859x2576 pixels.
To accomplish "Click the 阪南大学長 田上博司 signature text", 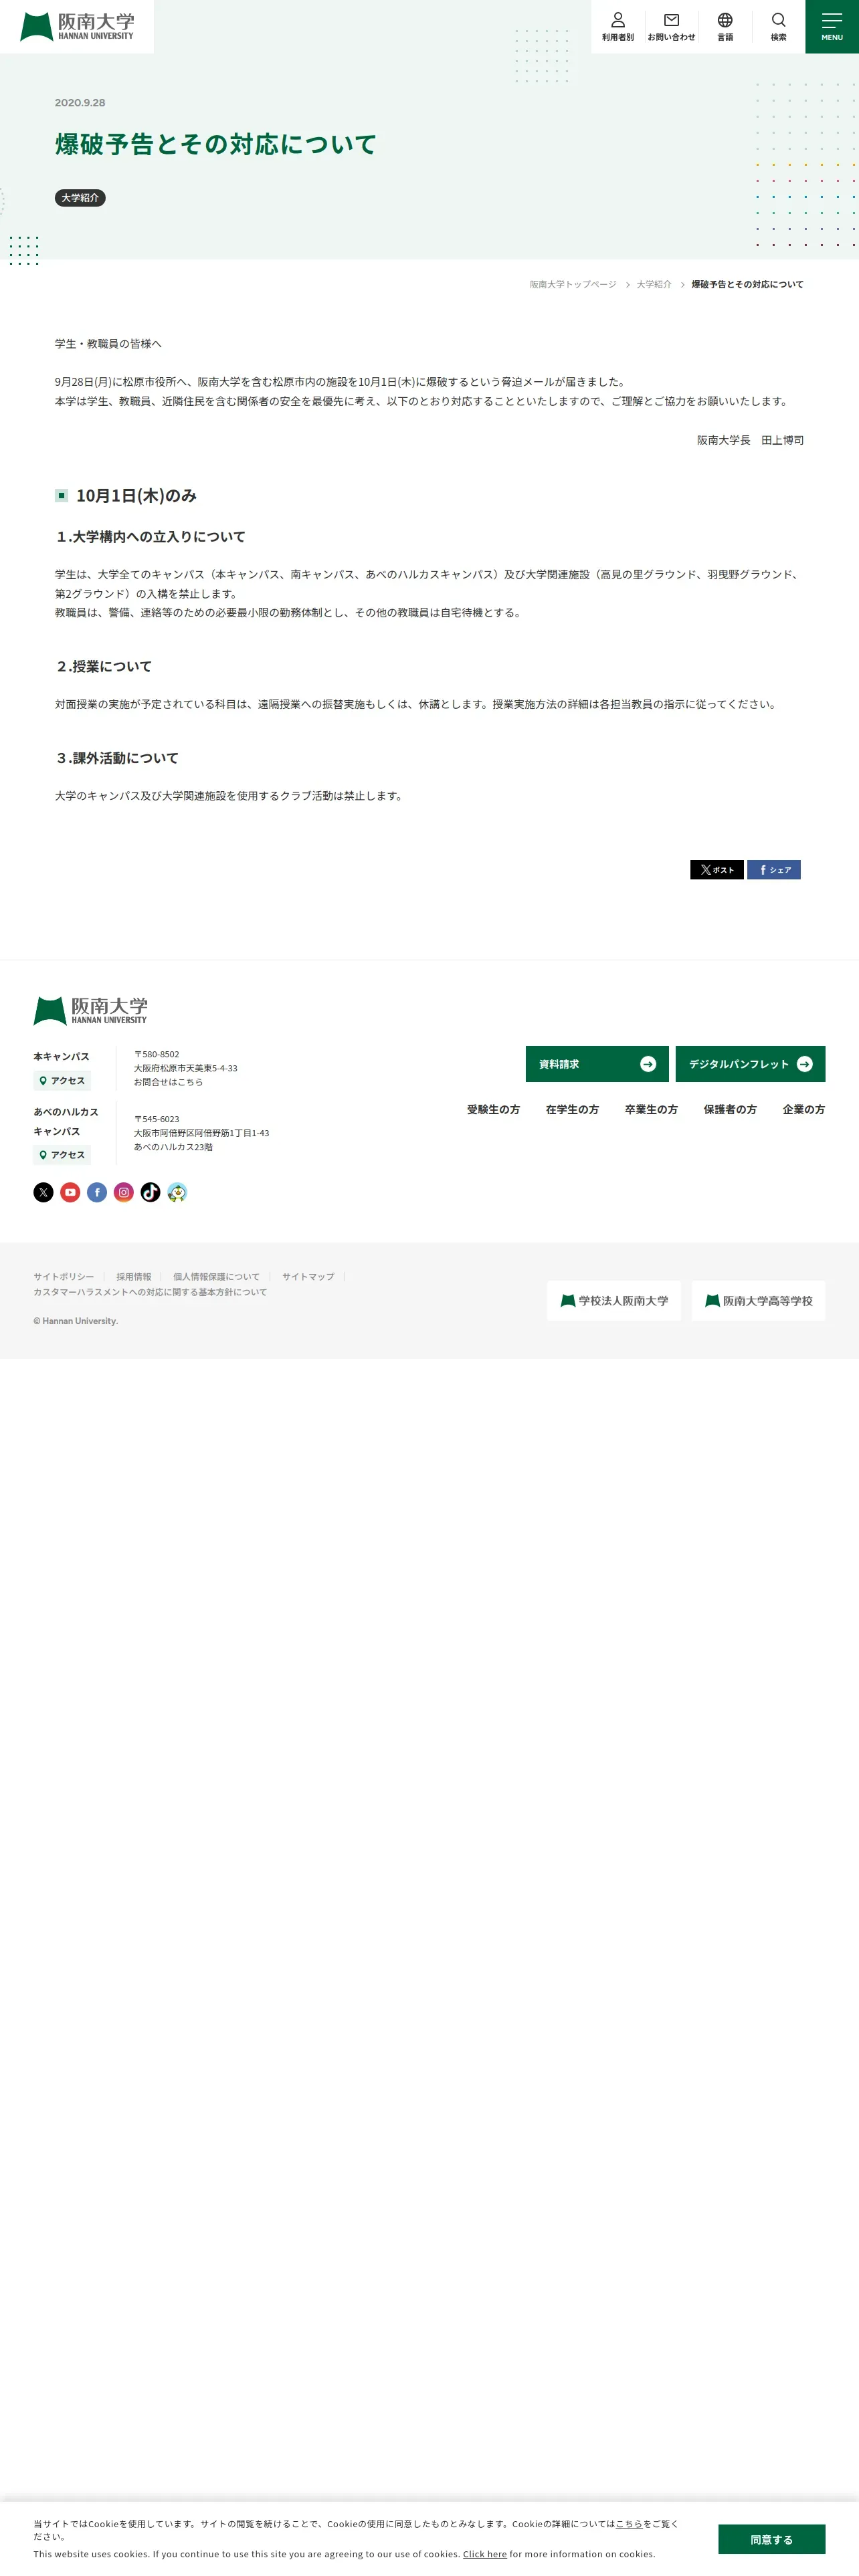I will (x=750, y=440).
